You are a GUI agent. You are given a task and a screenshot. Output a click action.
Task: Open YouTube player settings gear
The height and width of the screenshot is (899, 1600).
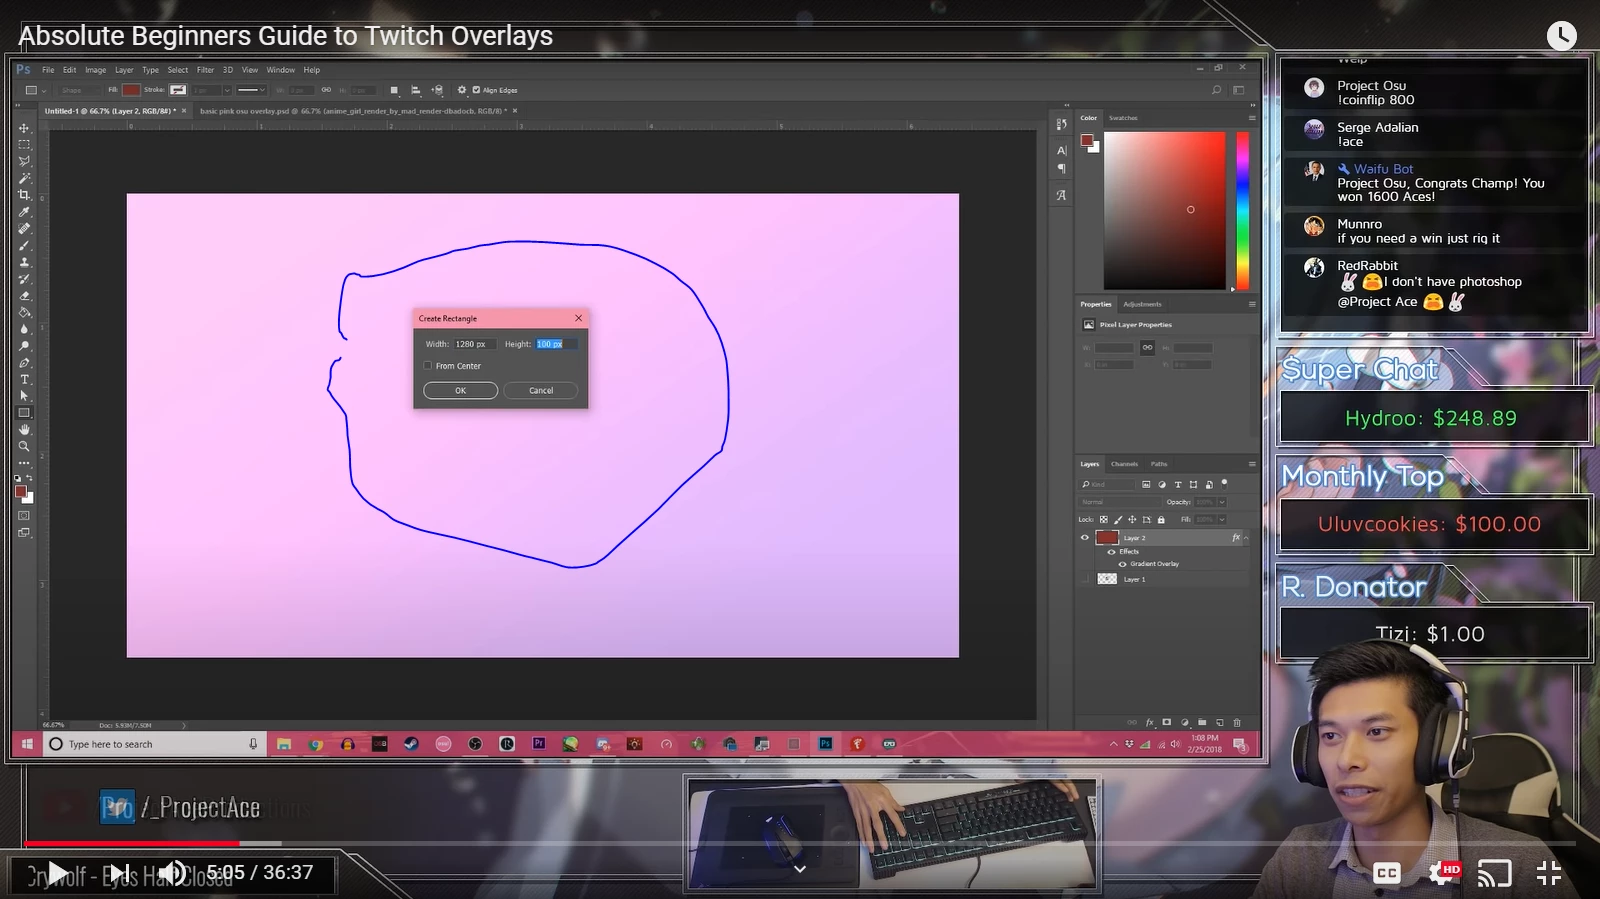coord(1441,873)
